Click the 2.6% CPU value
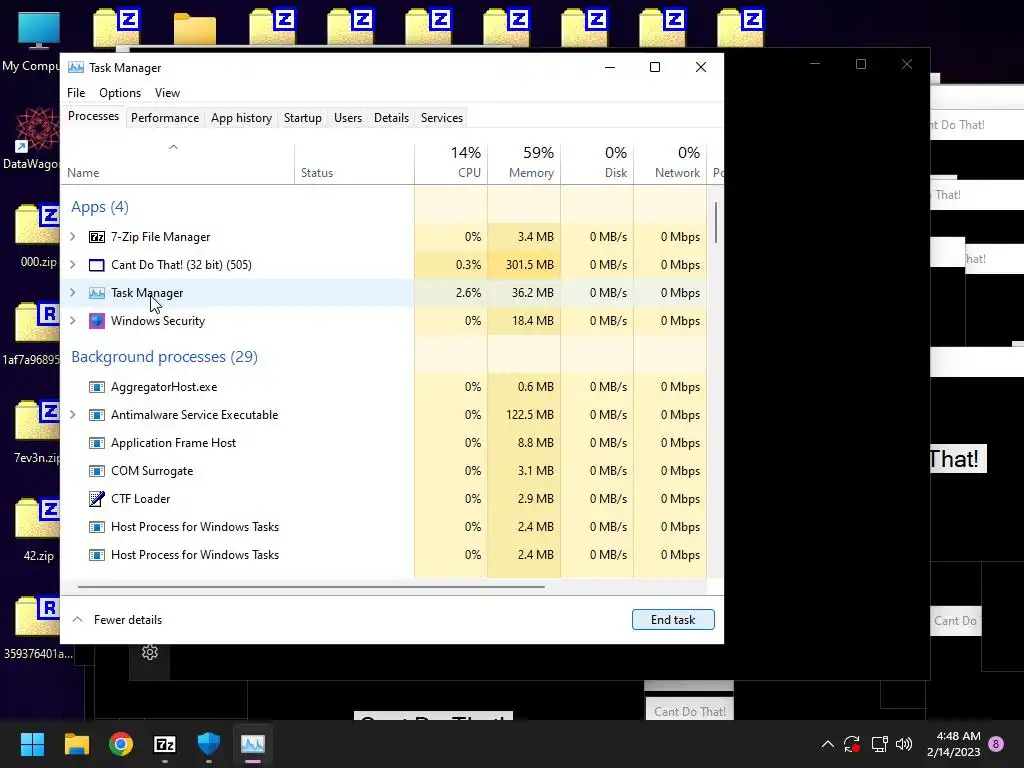This screenshot has height=768, width=1024. point(468,293)
